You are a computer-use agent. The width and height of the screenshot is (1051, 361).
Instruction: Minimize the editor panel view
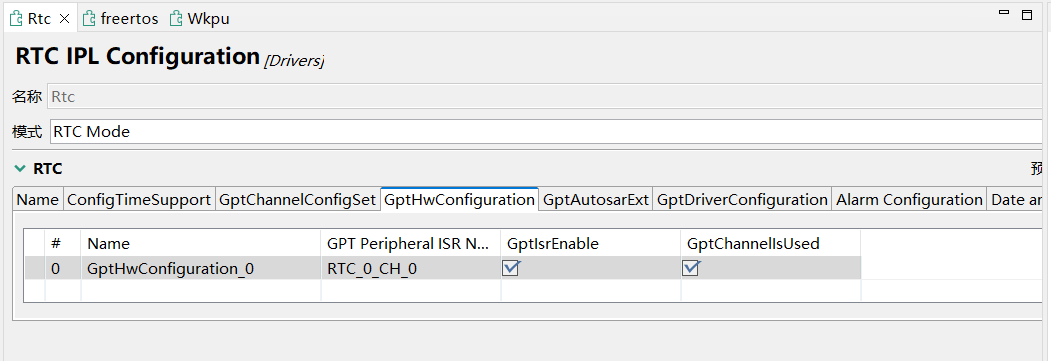point(1004,13)
